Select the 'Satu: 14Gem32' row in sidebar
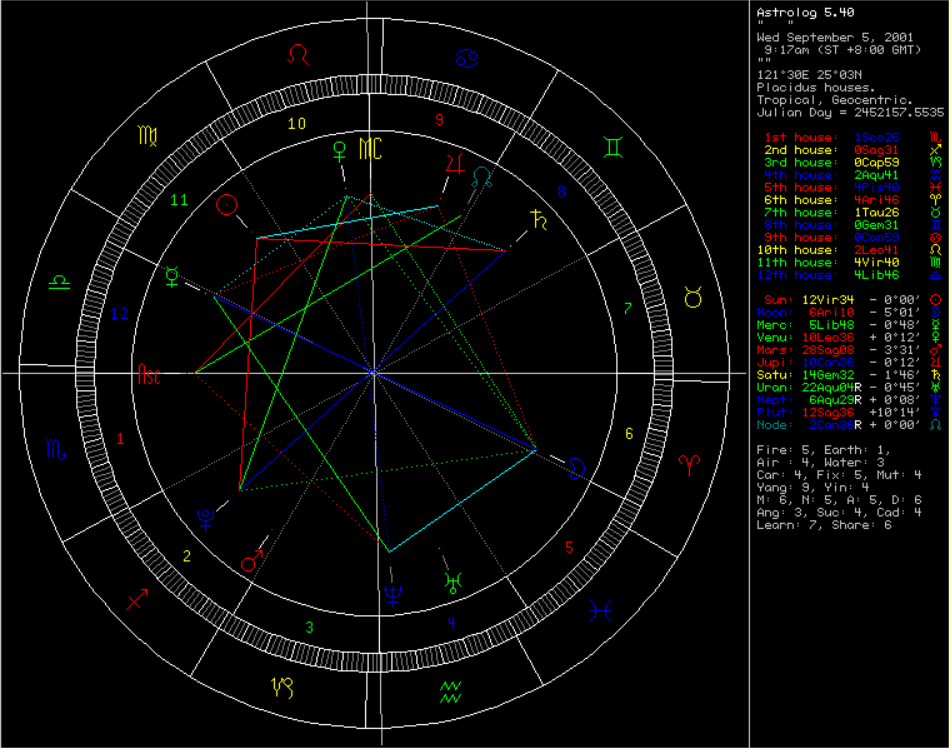The width and height of the screenshot is (952, 748). point(850,375)
